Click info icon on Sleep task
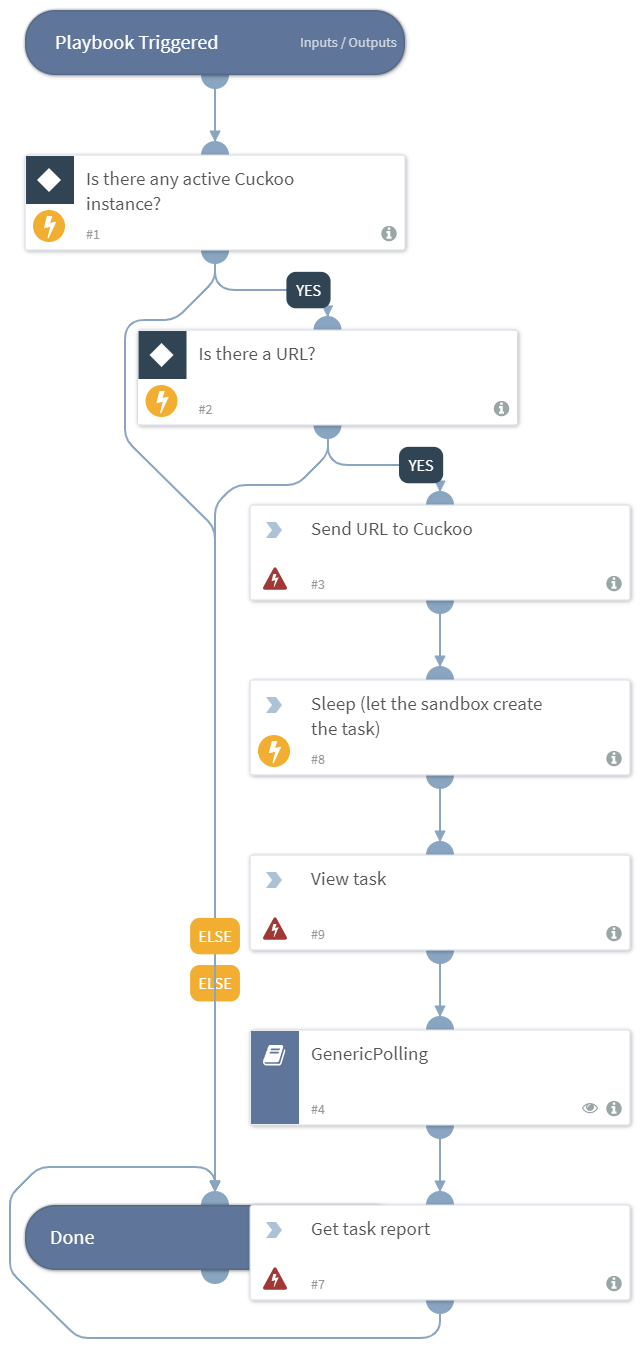The width and height of the screenshot is (640, 1348). click(x=614, y=759)
